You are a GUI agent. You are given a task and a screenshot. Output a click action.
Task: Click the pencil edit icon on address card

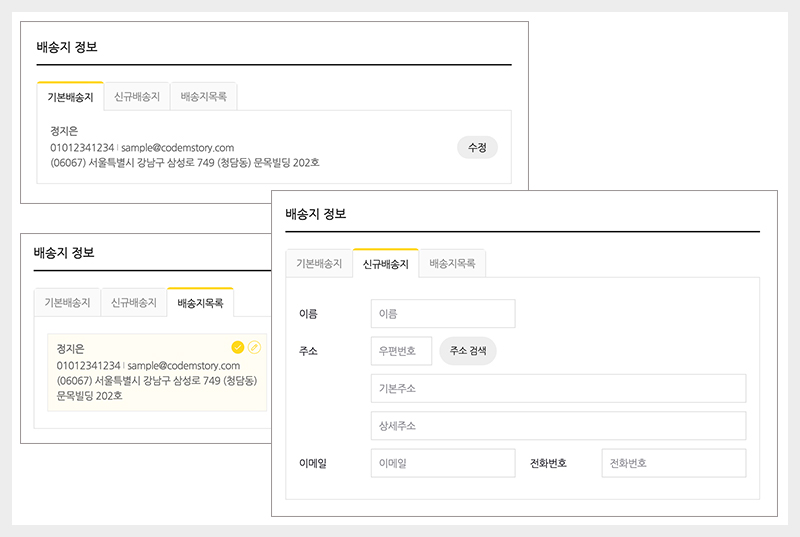pyautogui.click(x=254, y=347)
